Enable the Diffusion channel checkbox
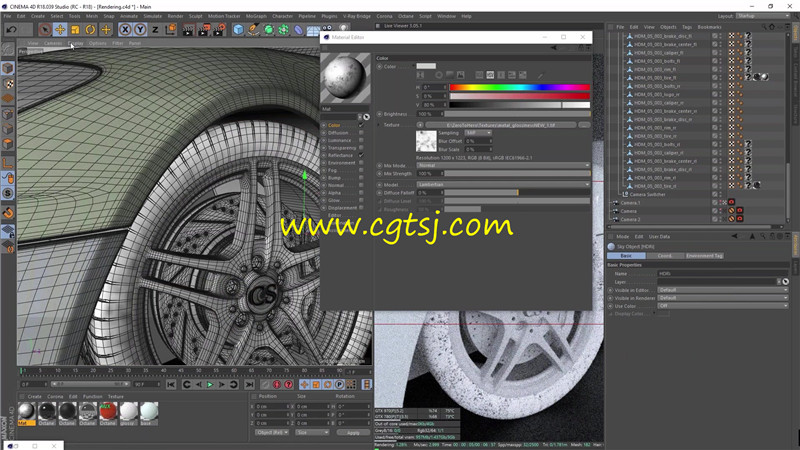800x450 pixels. pos(361,133)
